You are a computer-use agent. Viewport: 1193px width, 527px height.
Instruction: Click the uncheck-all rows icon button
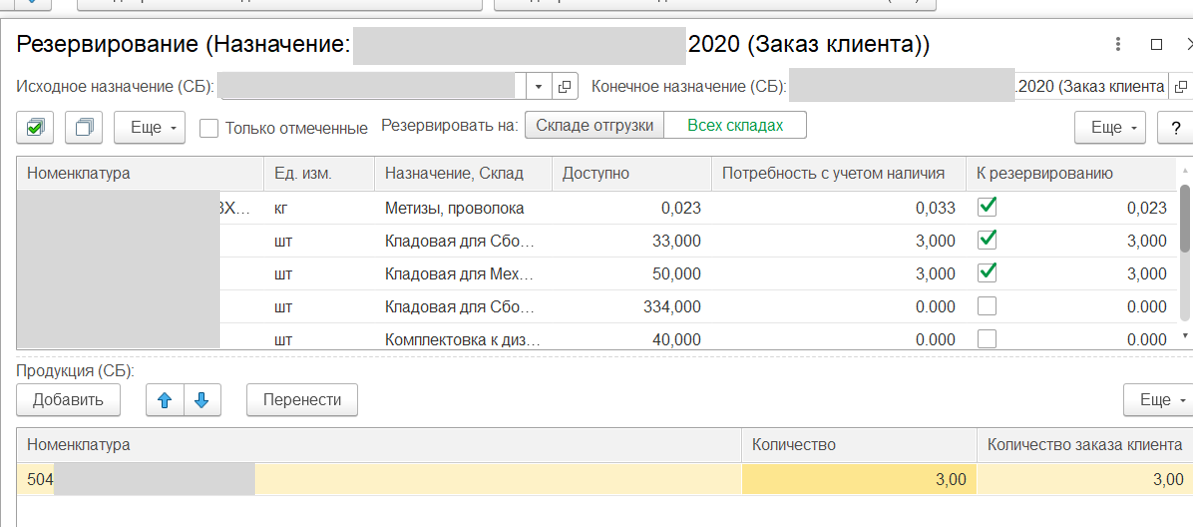tap(84, 128)
